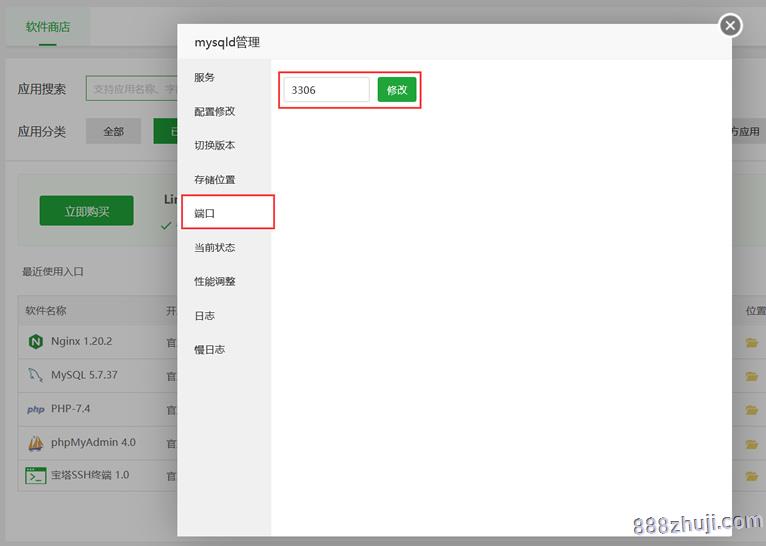Select the 全部 category button
766x546 pixels.
point(113,131)
